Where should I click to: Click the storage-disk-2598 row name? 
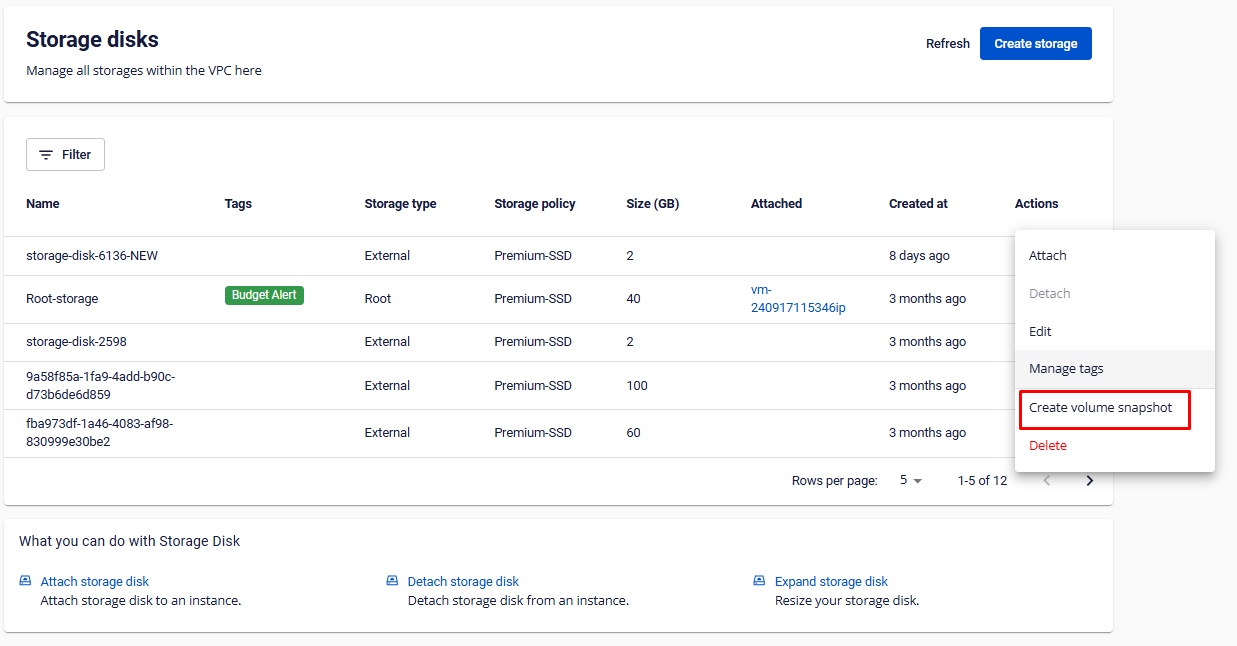(x=75, y=342)
